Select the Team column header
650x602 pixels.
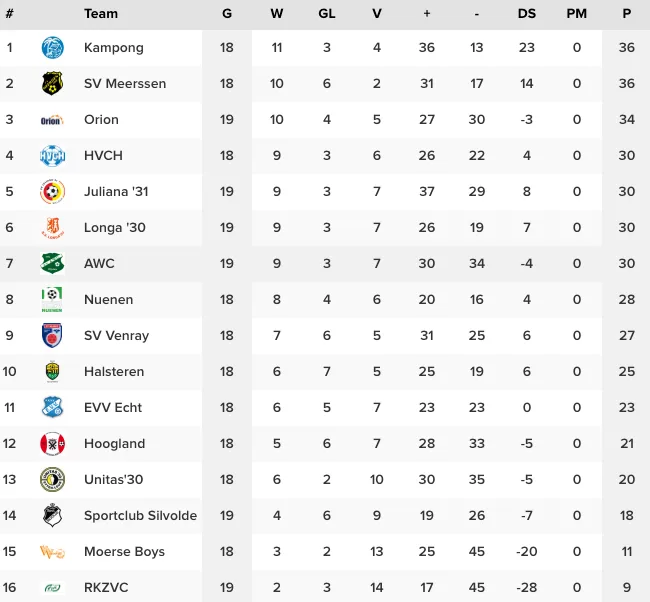click(101, 14)
